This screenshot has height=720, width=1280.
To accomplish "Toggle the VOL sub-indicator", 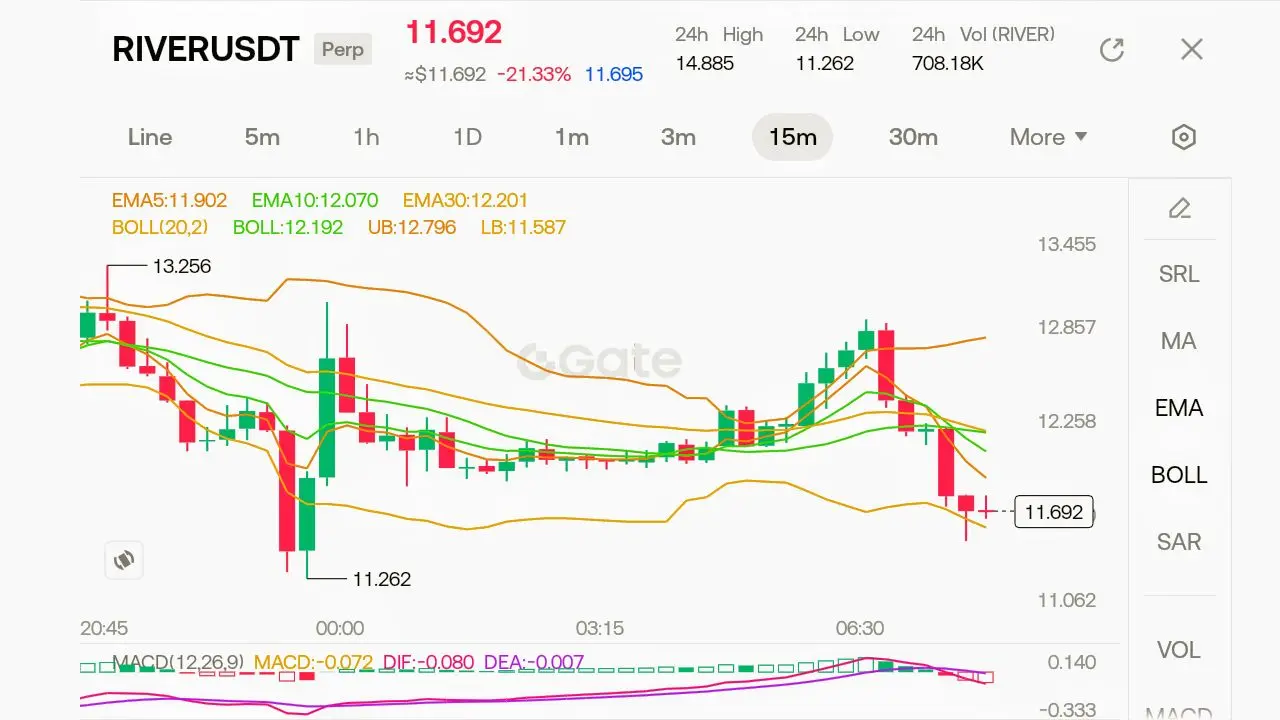I will coord(1179,650).
